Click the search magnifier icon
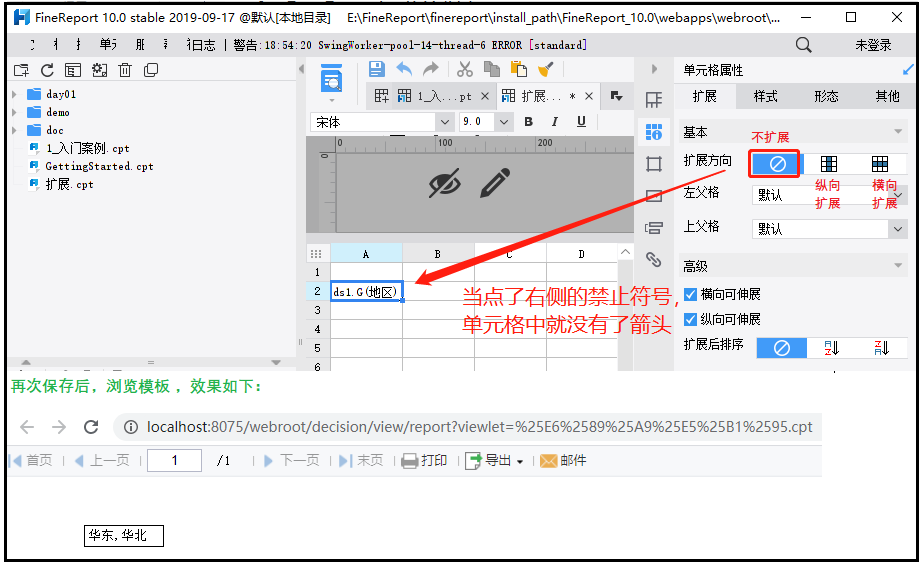 (x=803, y=45)
